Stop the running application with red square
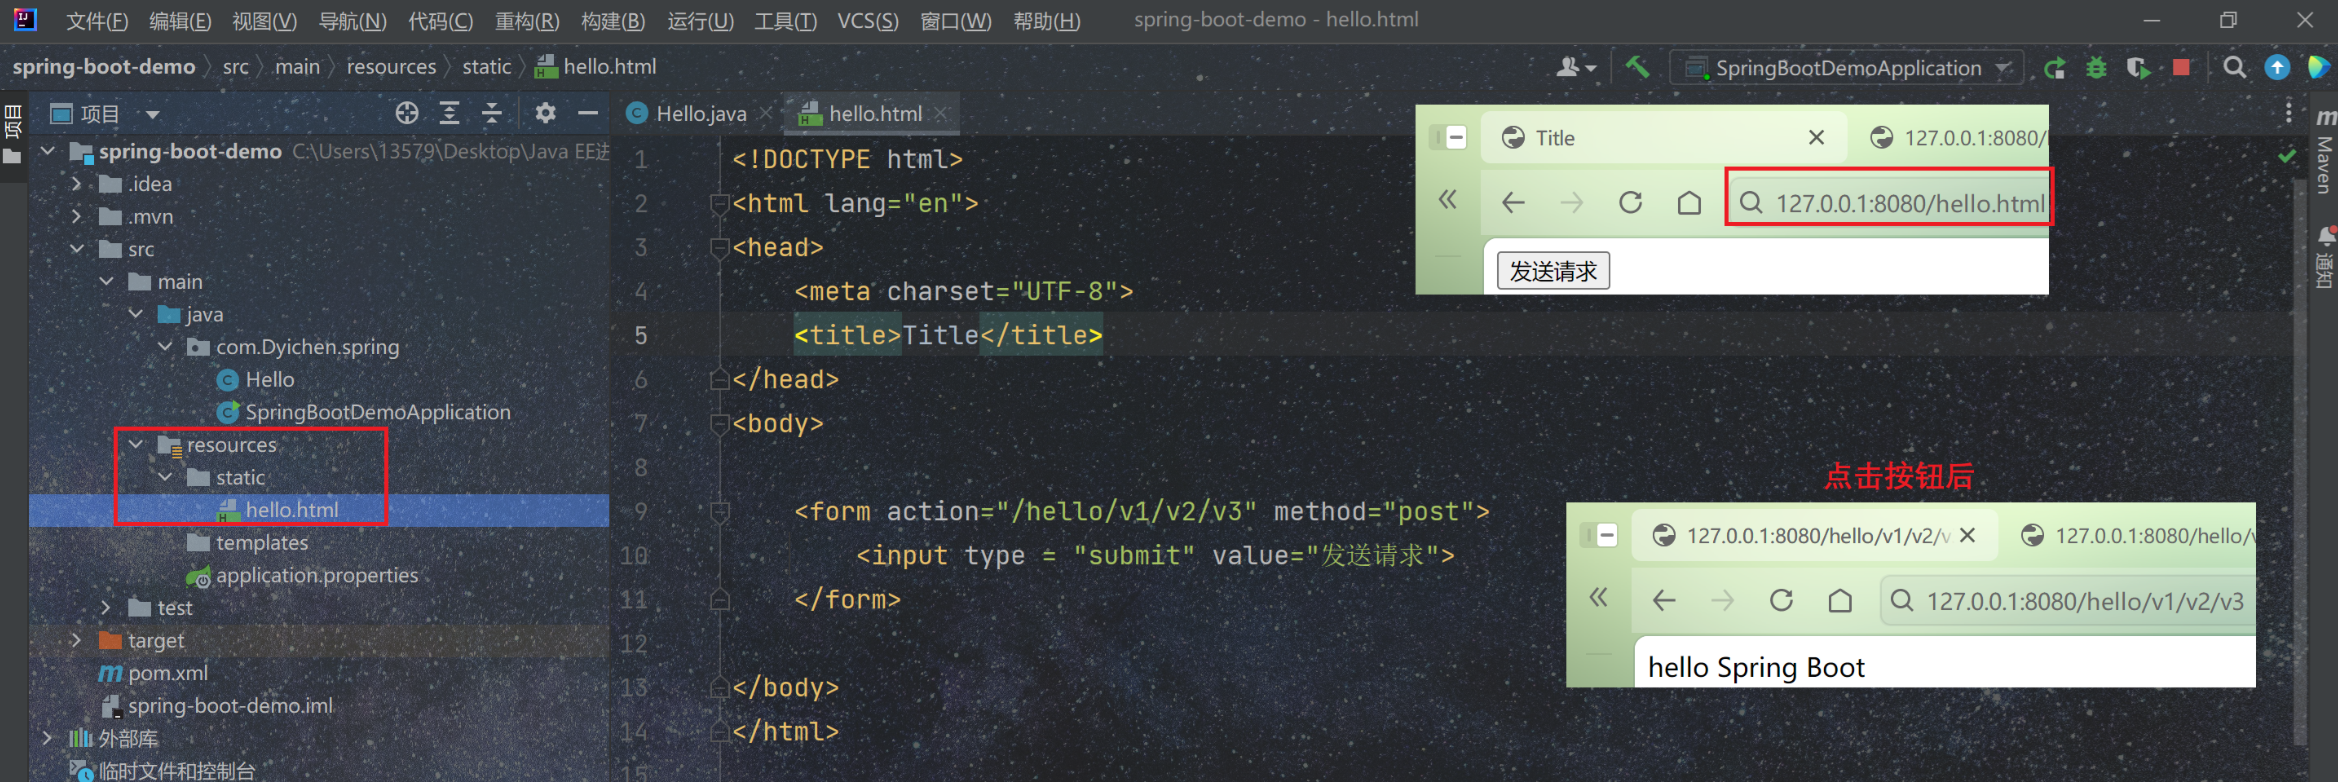Viewport: 2338px width, 782px height. coord(2181,68)
